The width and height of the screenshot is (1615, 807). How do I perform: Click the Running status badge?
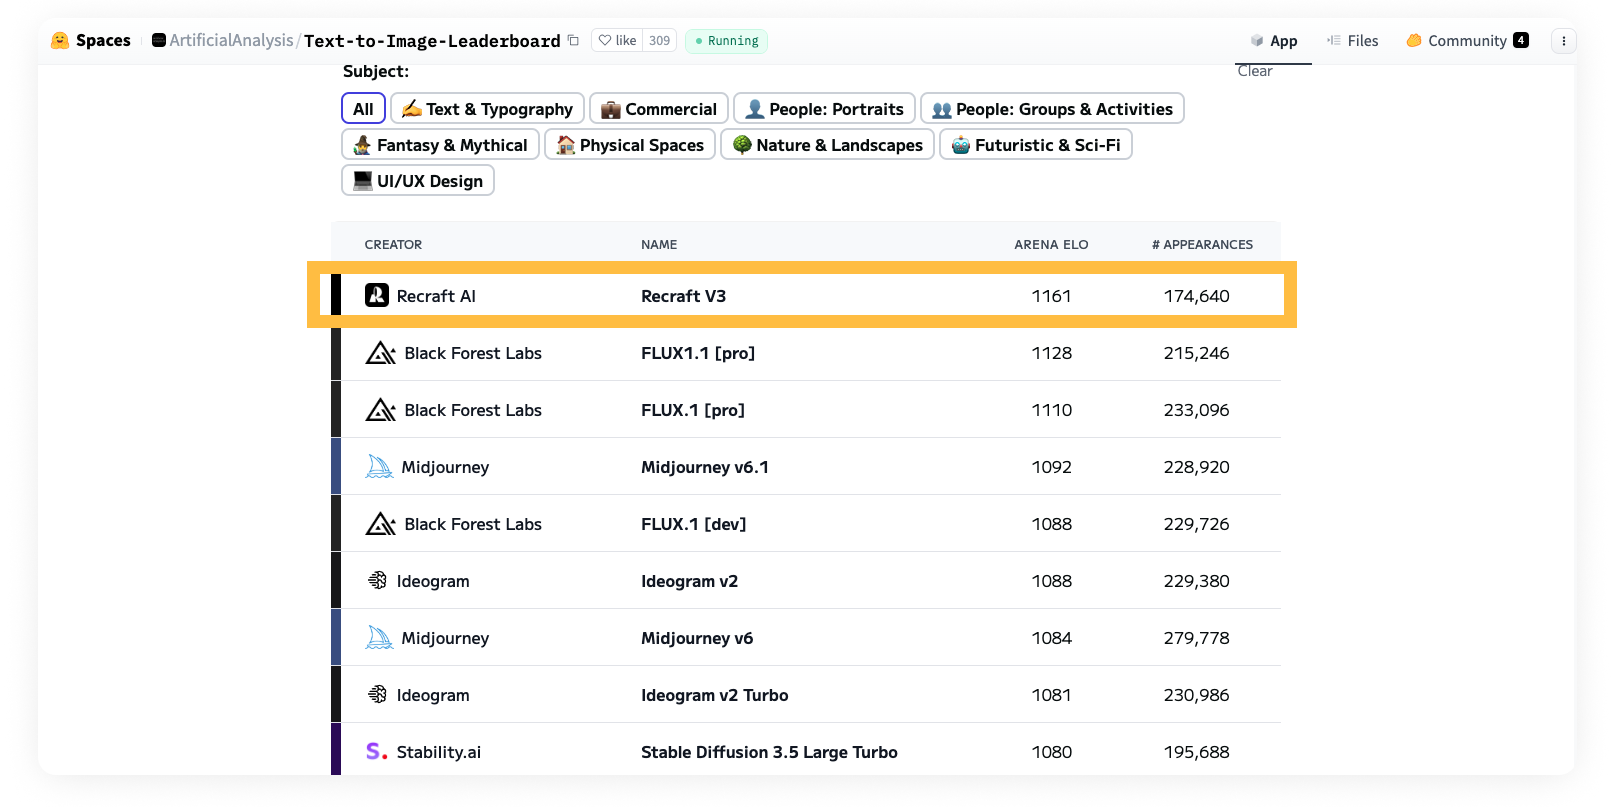(x=726, y=41)
